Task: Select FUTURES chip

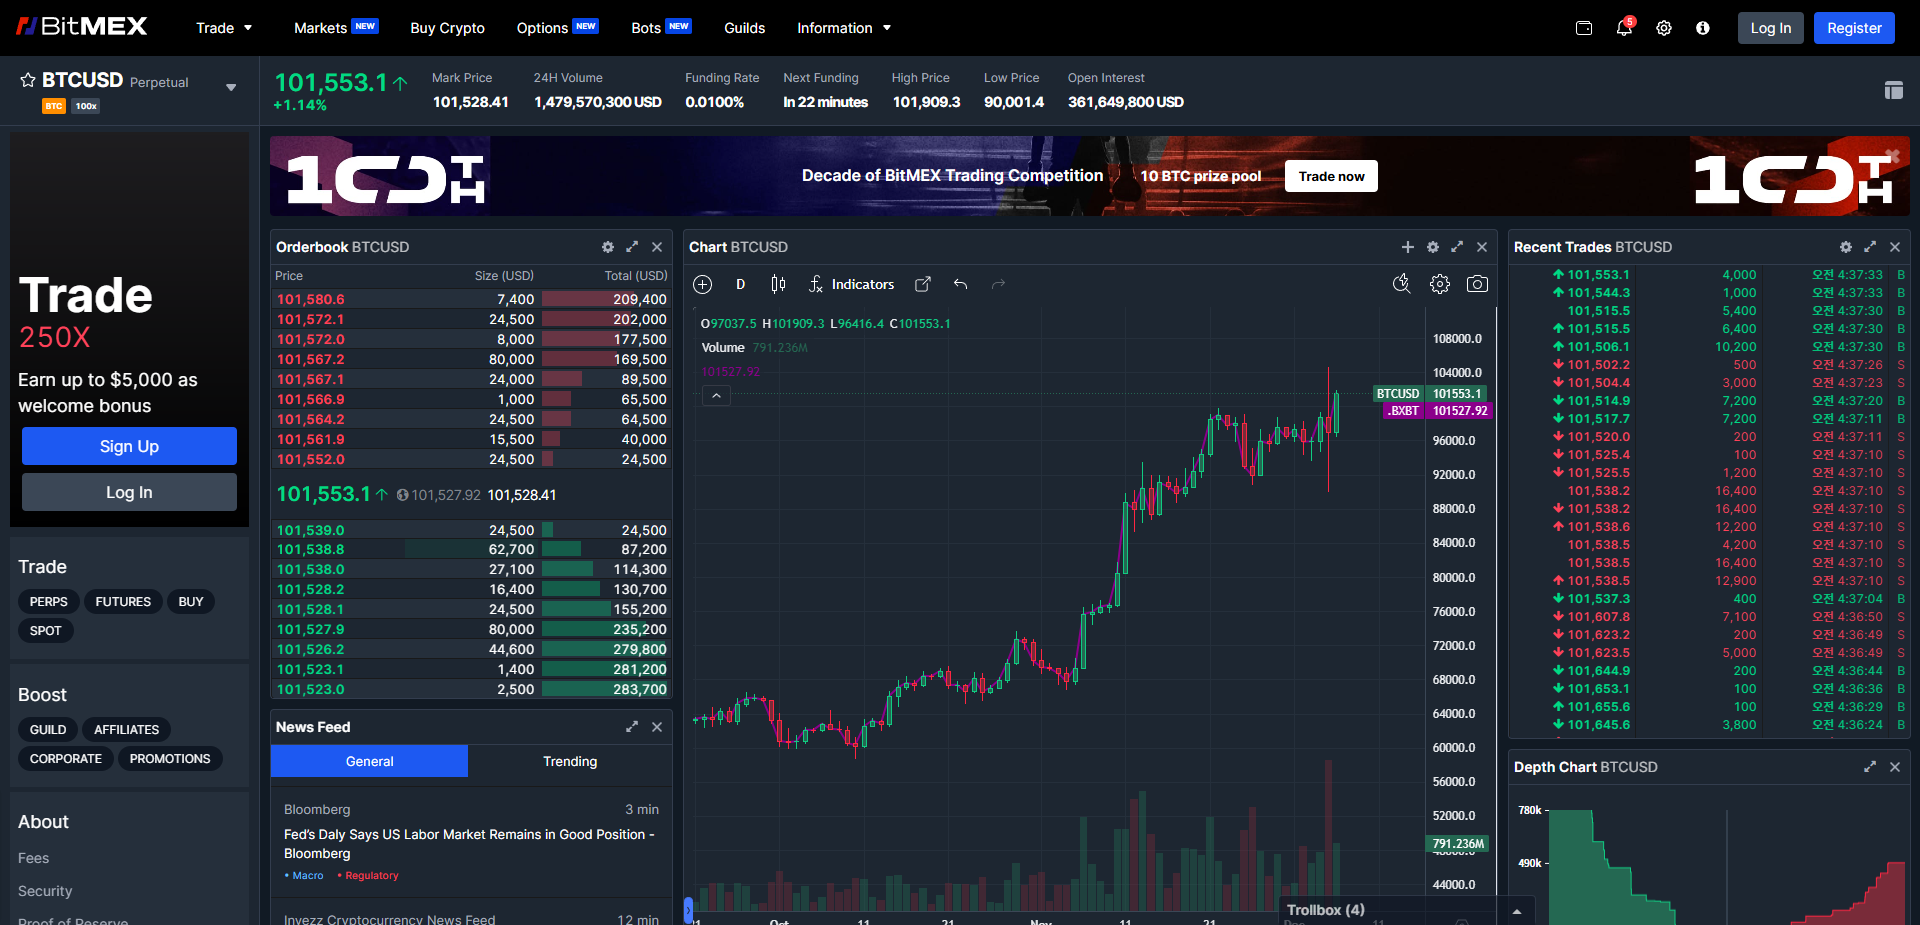Action: pyautogui.click(x=123, y=602)
